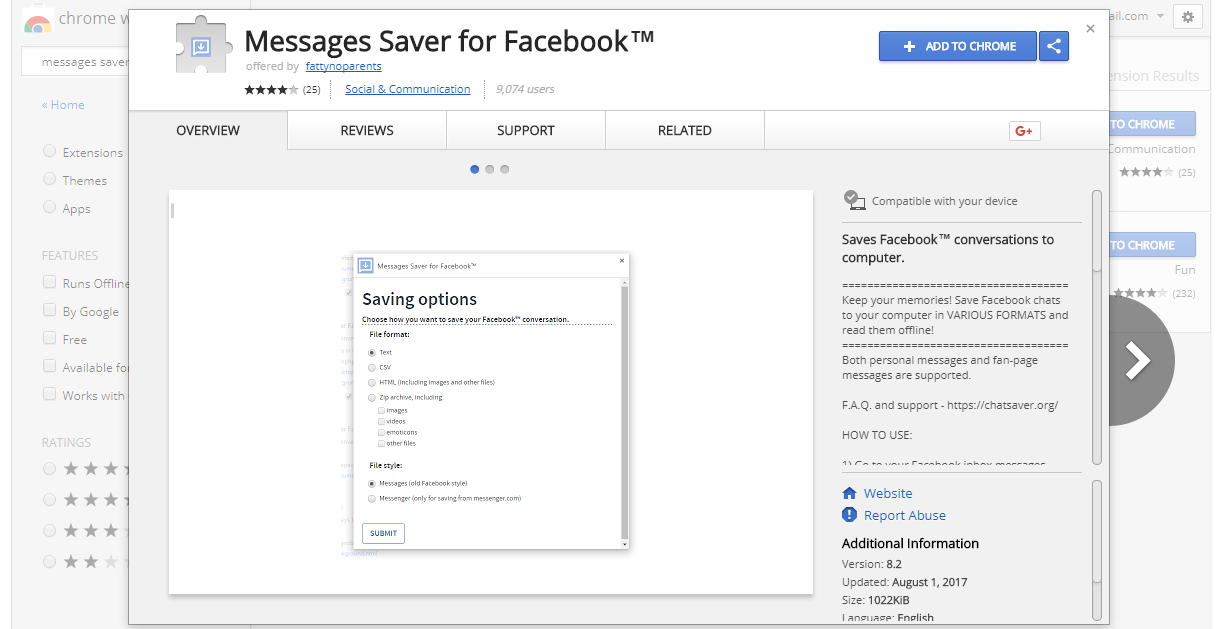This screenshot has height=629, width=1228.
Task: Toggle By Google checkbox
Action: (x=49, y=311)
